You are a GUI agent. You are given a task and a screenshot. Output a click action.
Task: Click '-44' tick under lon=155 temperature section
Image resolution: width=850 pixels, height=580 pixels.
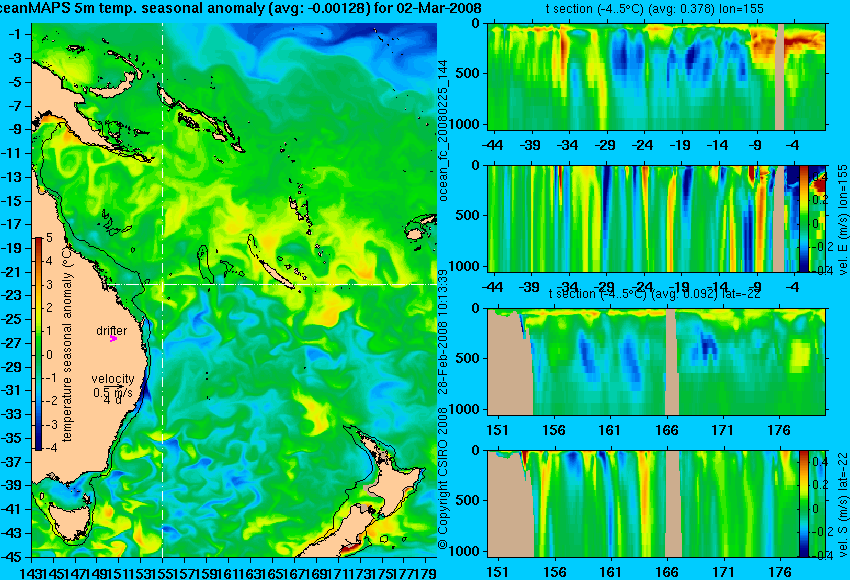pos(492,145)
